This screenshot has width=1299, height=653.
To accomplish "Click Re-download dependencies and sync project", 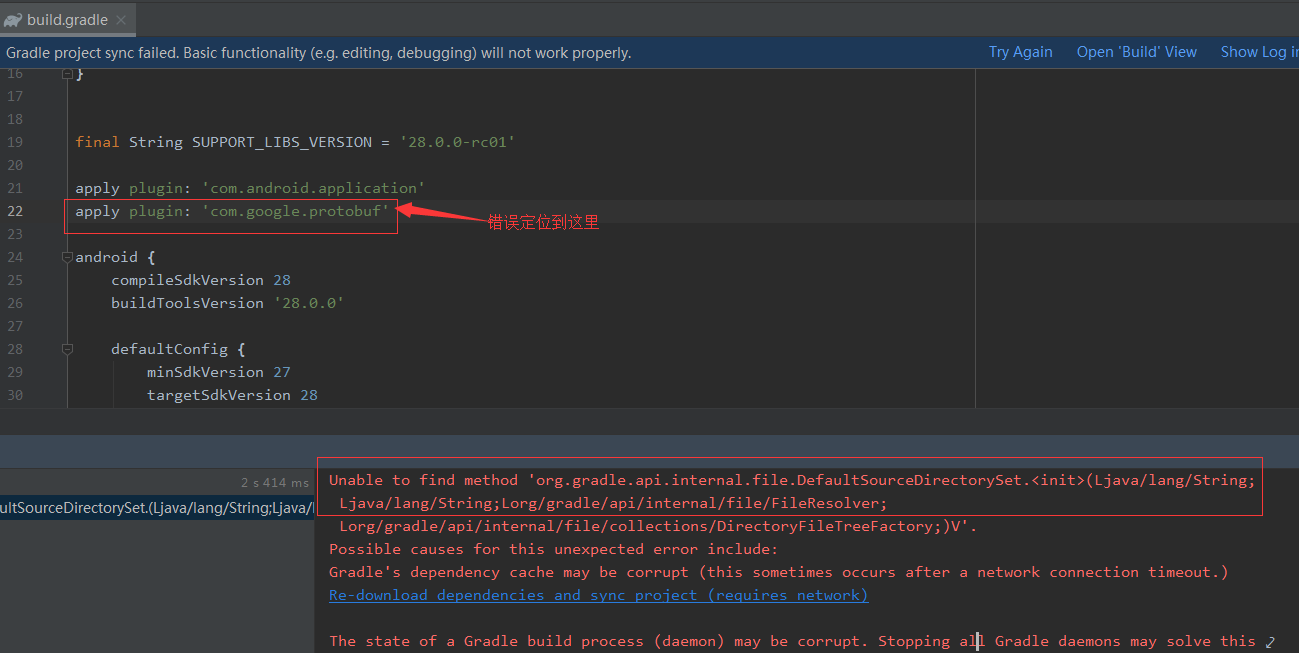I will click(x=597, y=594).
